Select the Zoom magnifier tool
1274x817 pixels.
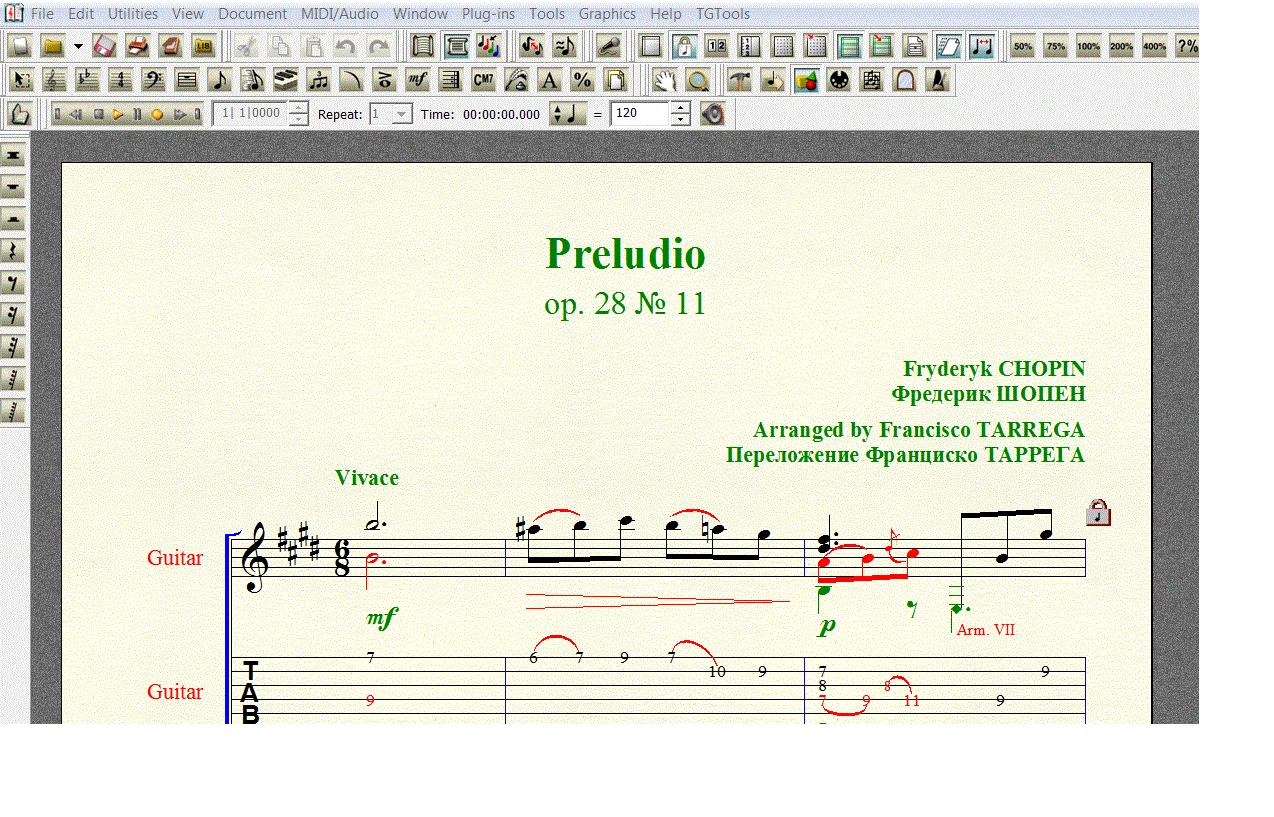coord(698,81)
